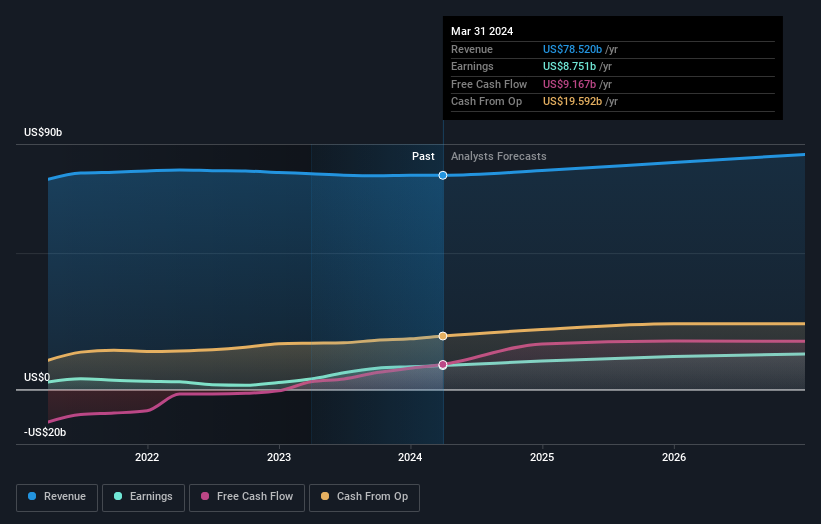Click the US$8.751b earnings value

pos(569,66)
